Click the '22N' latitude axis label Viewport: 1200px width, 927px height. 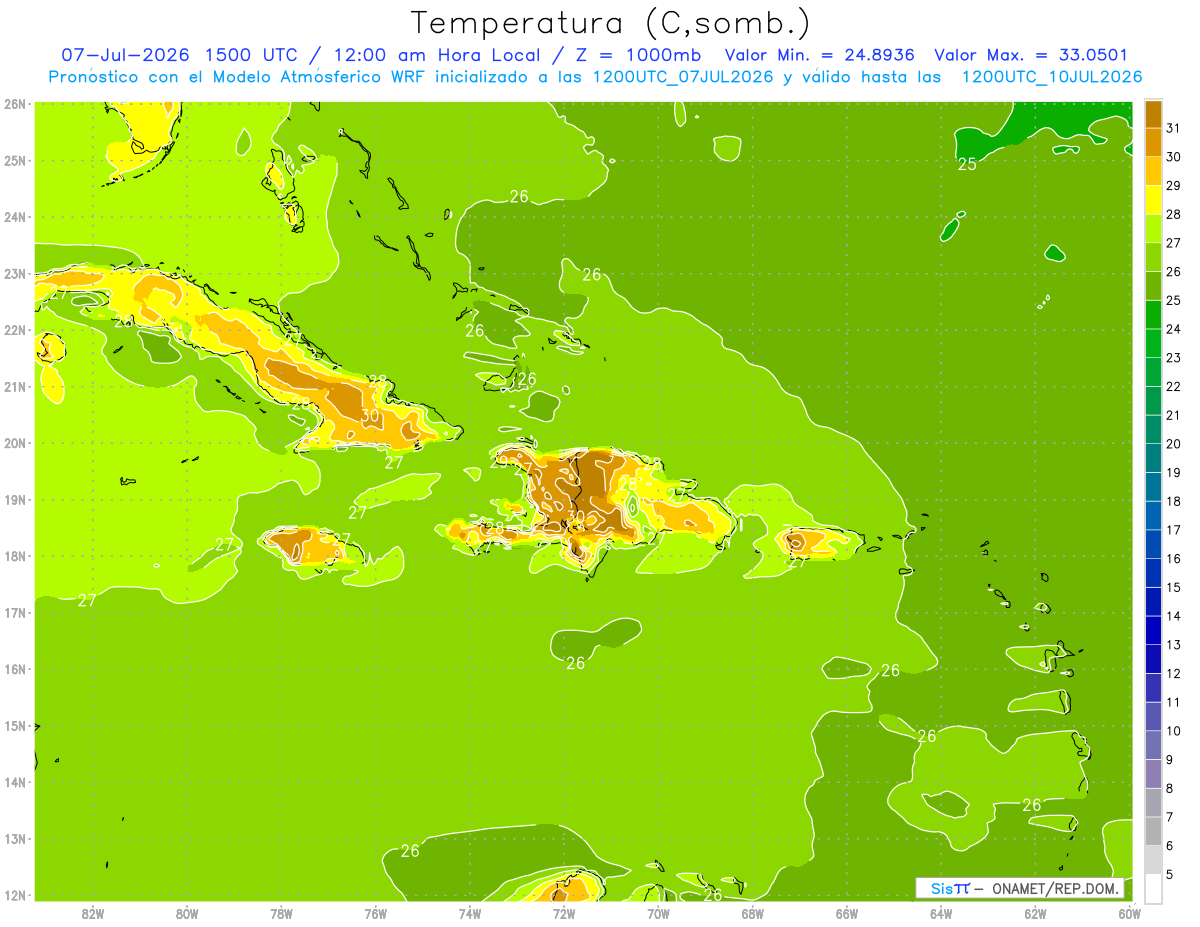click(14, 330)
